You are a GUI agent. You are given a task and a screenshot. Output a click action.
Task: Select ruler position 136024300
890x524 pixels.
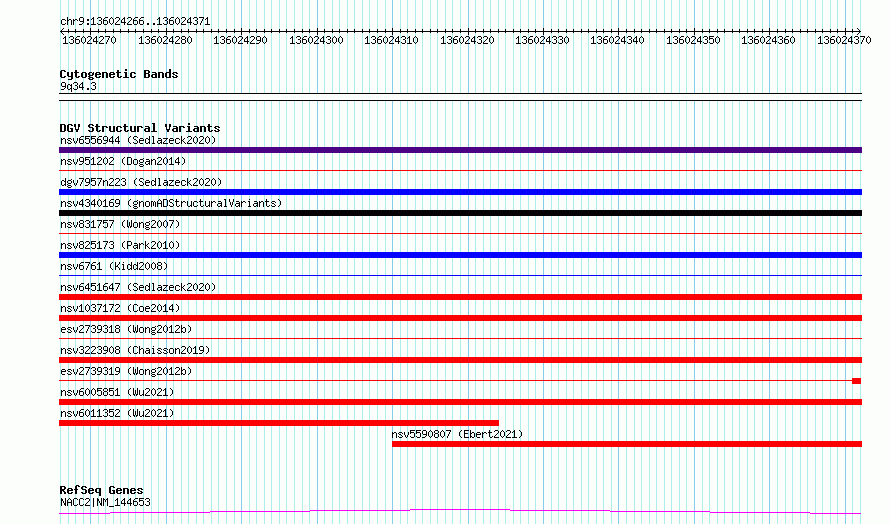[316, 40]
